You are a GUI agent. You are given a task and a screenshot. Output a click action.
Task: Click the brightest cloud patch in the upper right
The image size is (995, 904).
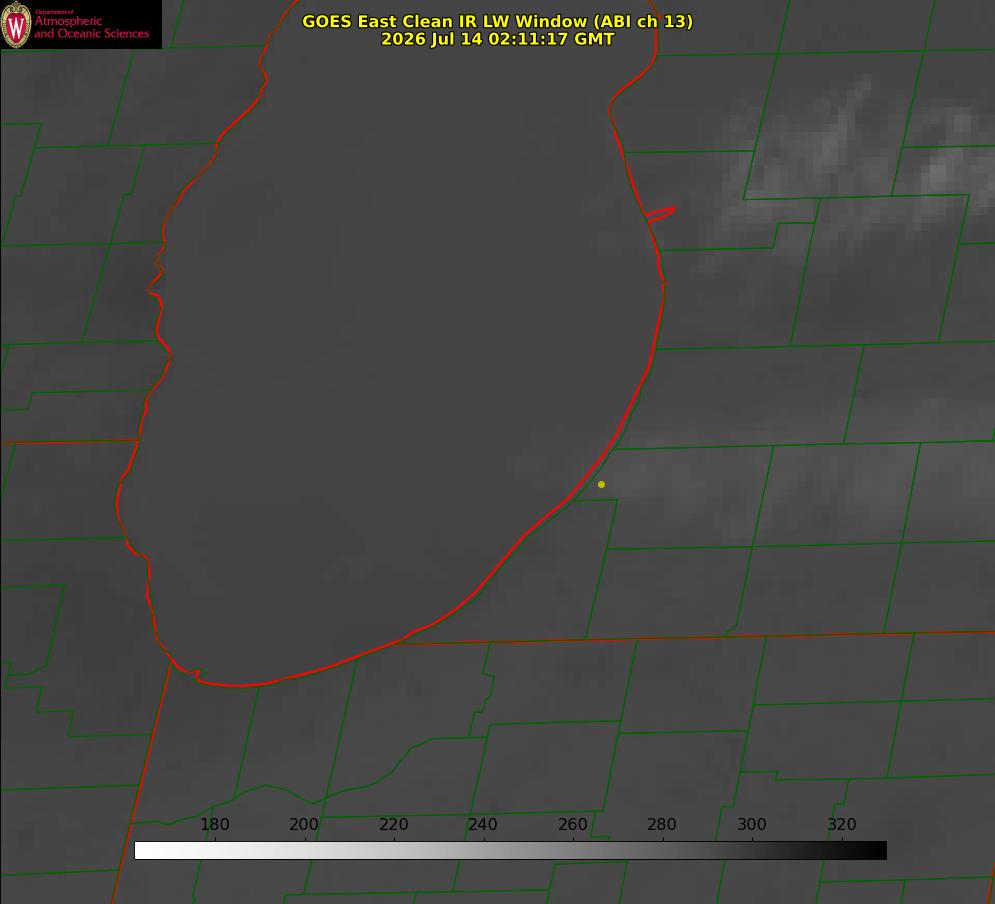[x=939, y=171]
